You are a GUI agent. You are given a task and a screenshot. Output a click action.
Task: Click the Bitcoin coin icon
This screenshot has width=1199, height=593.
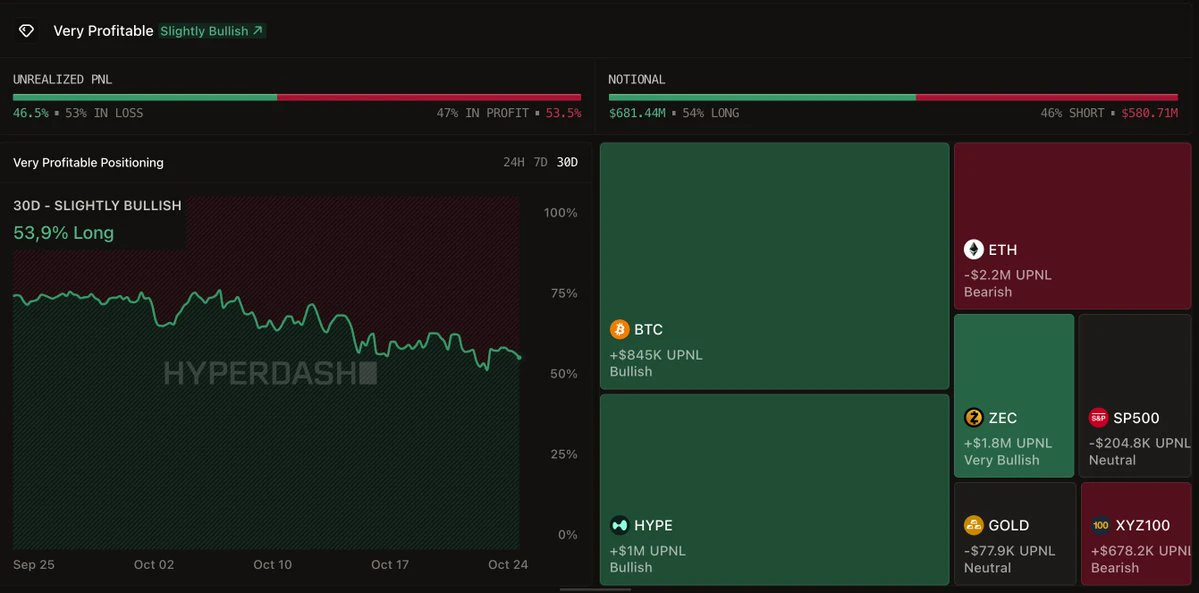pyautogui.click(x=619, y=330)
